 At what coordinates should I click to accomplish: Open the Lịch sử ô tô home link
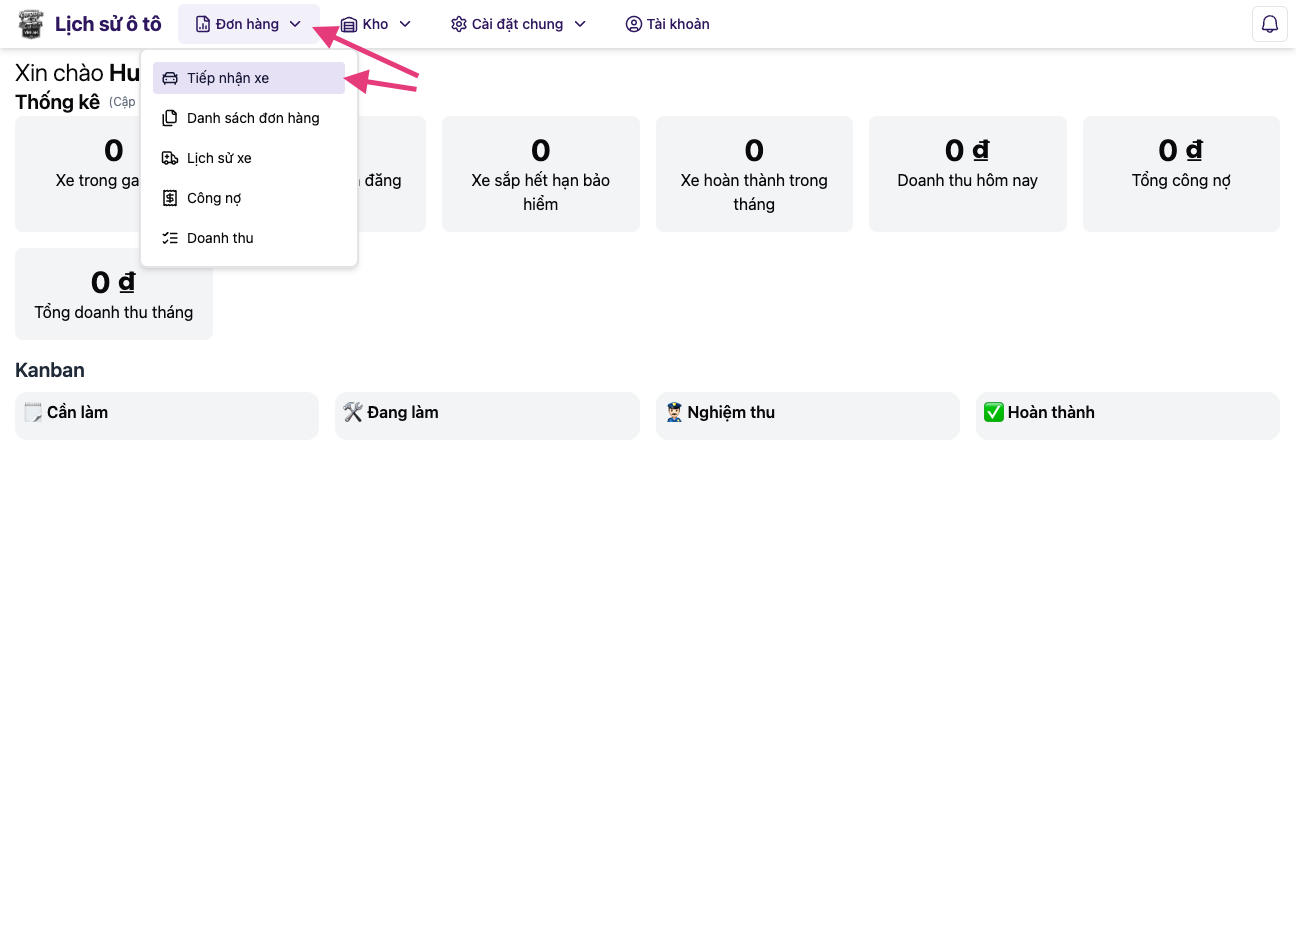tap(108, 24)
